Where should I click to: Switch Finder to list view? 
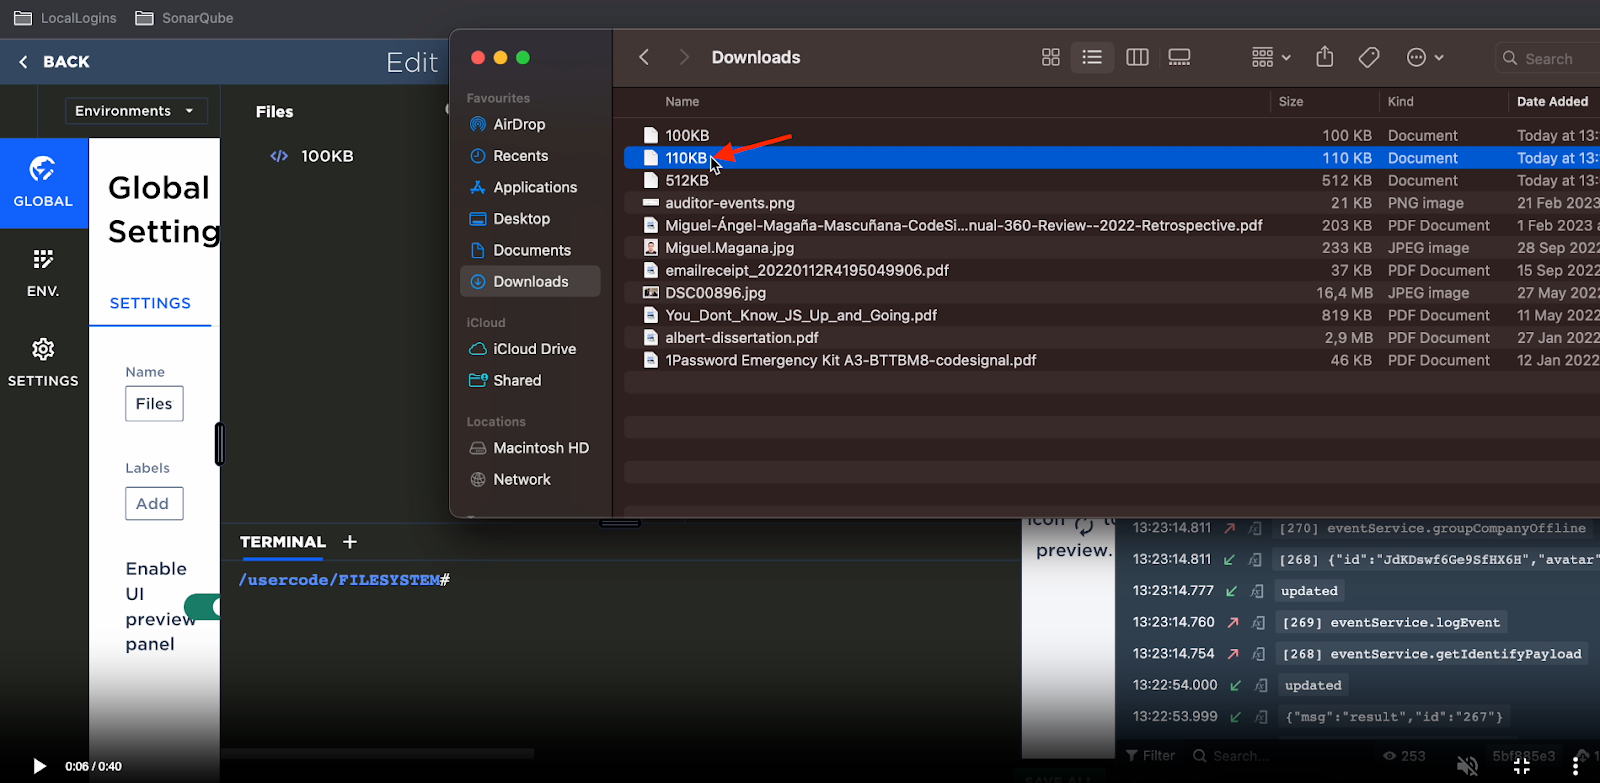click(1092, 58)
